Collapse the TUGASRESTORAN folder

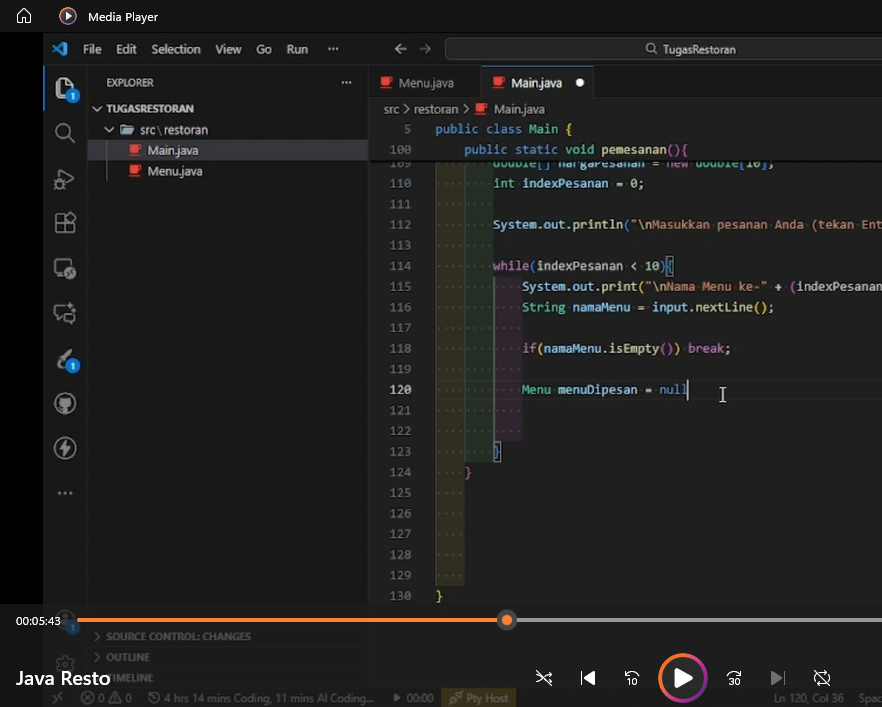point(96,108)
